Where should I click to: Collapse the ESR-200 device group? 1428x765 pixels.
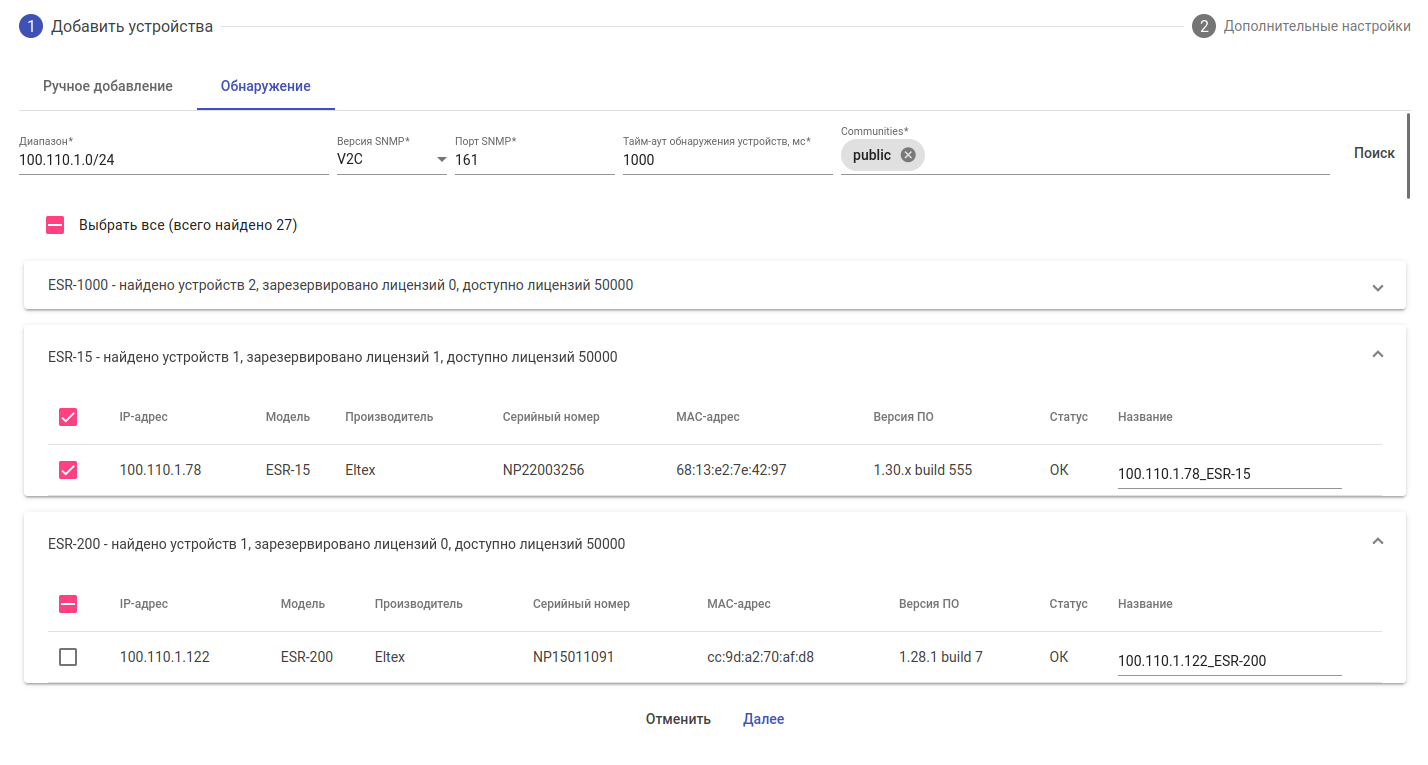pyautogui.click(x=1377, y=541)
